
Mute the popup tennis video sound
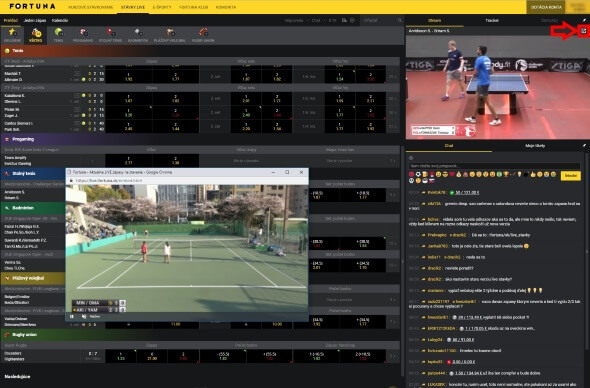[x=84, y=316]
